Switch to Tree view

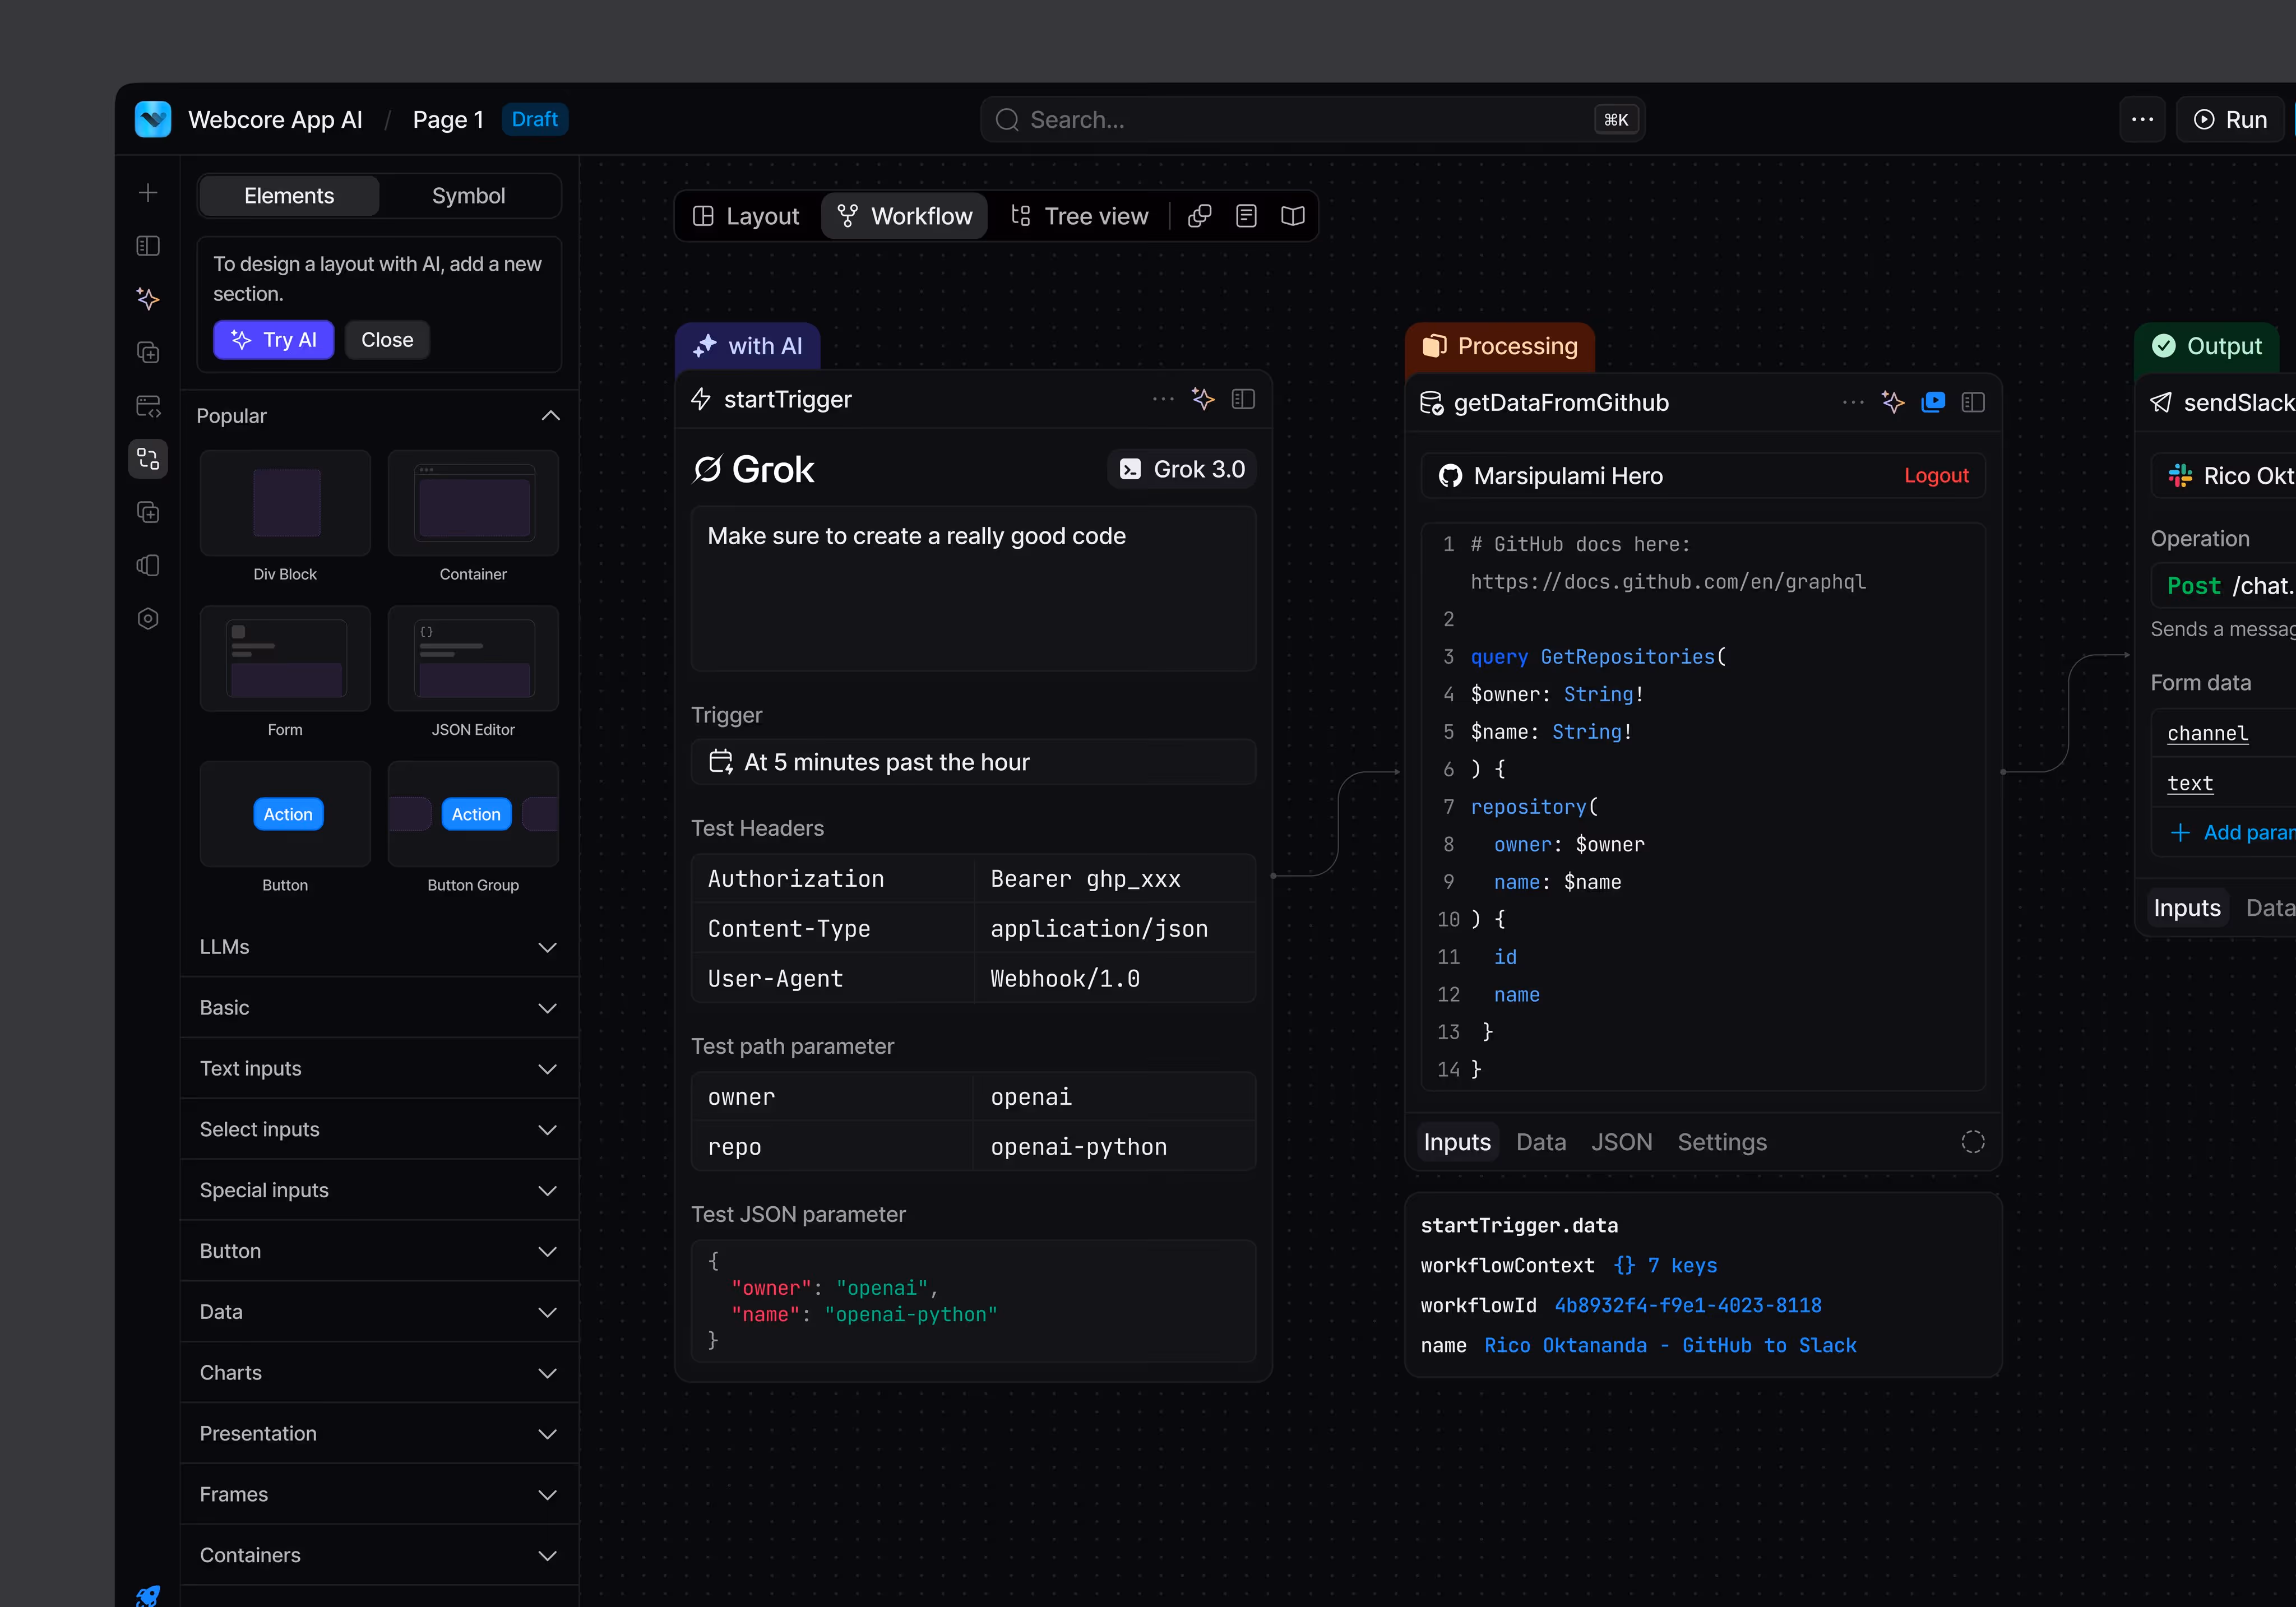pyautogui.click(x=1080, y=216)
